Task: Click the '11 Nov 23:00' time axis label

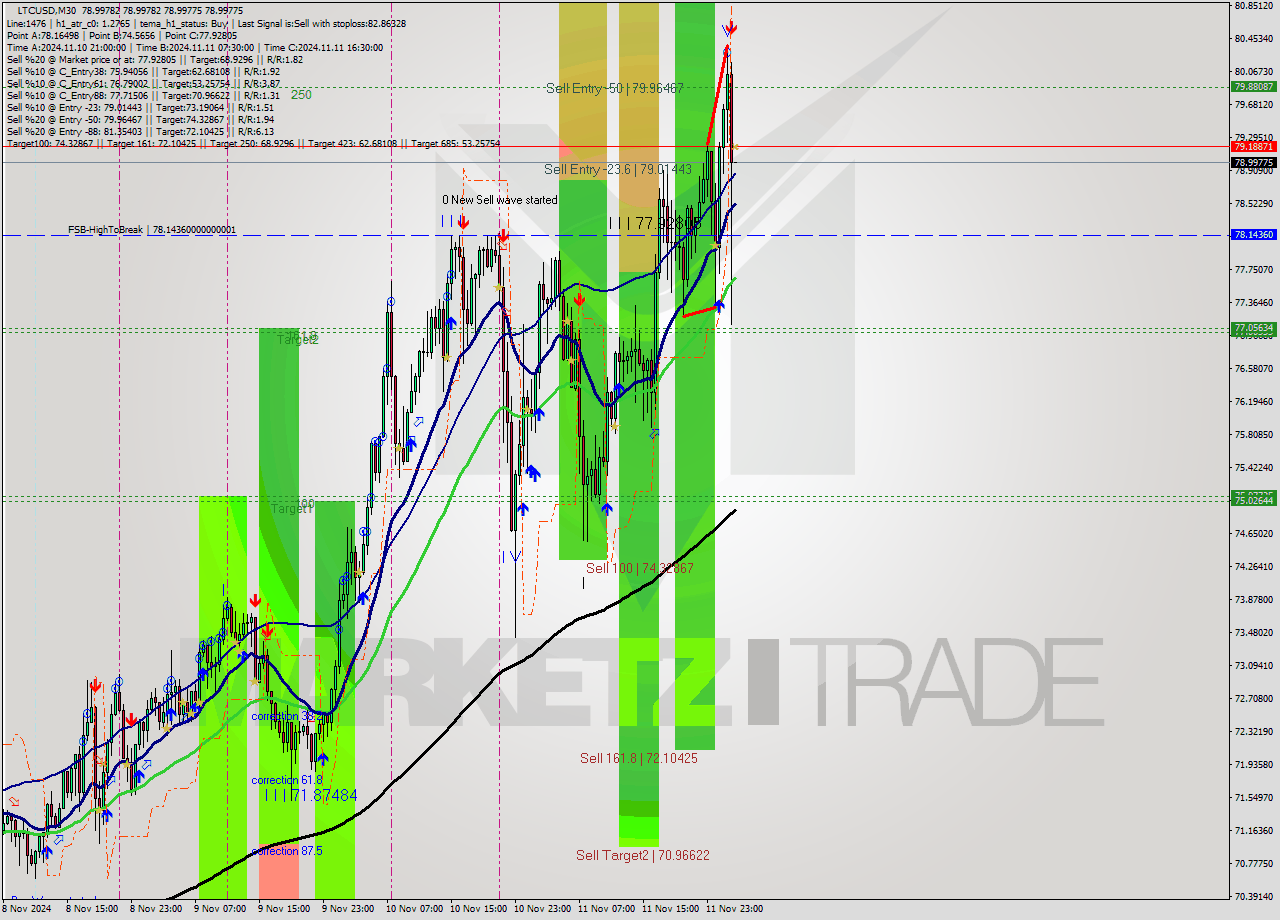Action: click(x=735, y=909)
